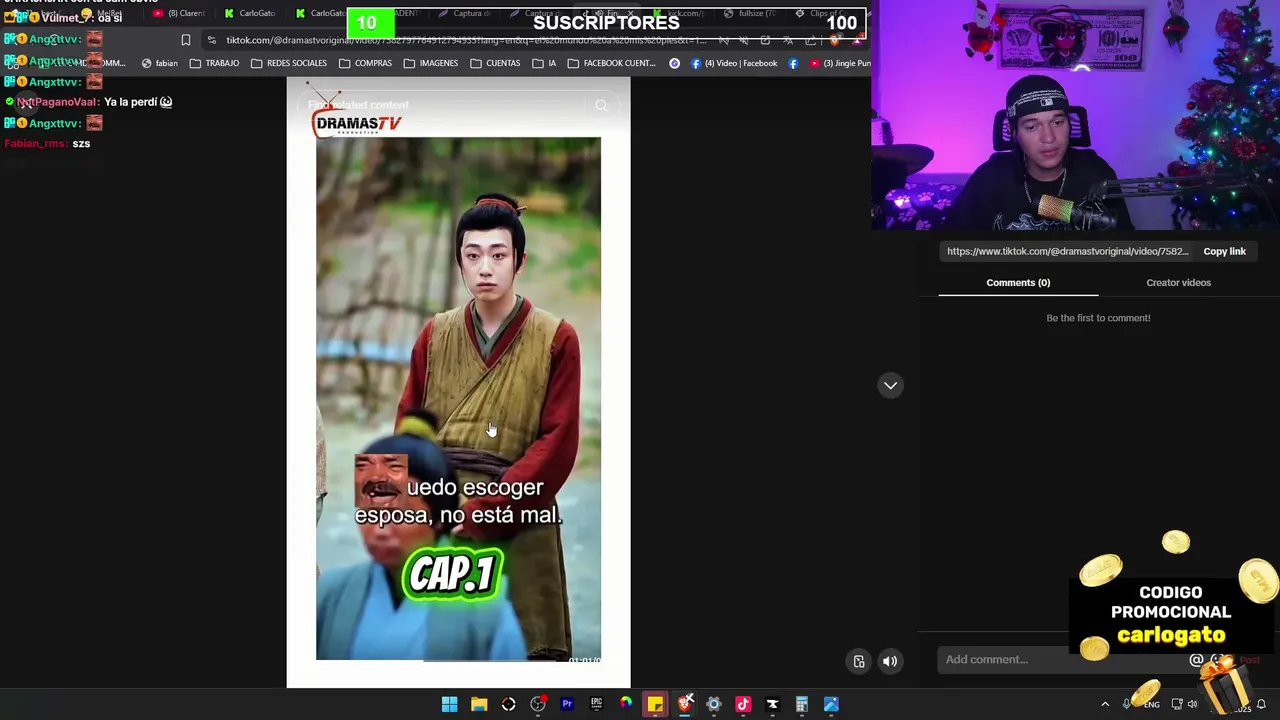
Task: Switch to the first CarloGato Kick tab
Action: pos(250,13)
